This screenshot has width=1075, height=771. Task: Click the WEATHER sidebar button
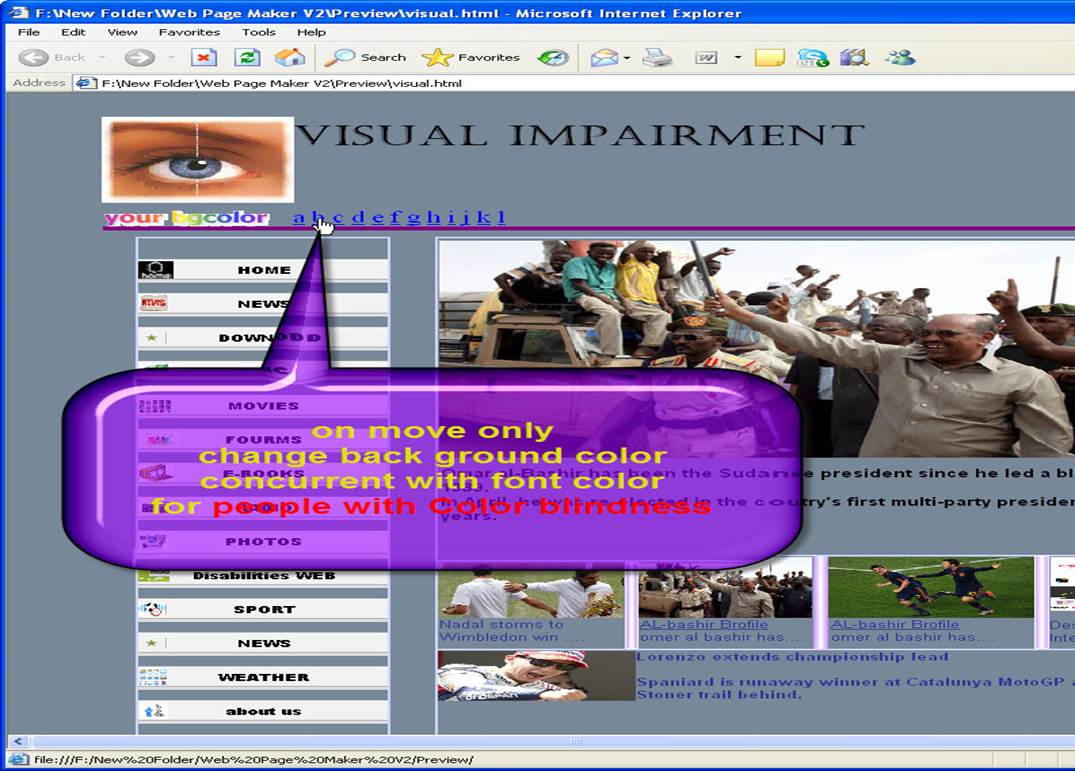click(x=263, y=678)
